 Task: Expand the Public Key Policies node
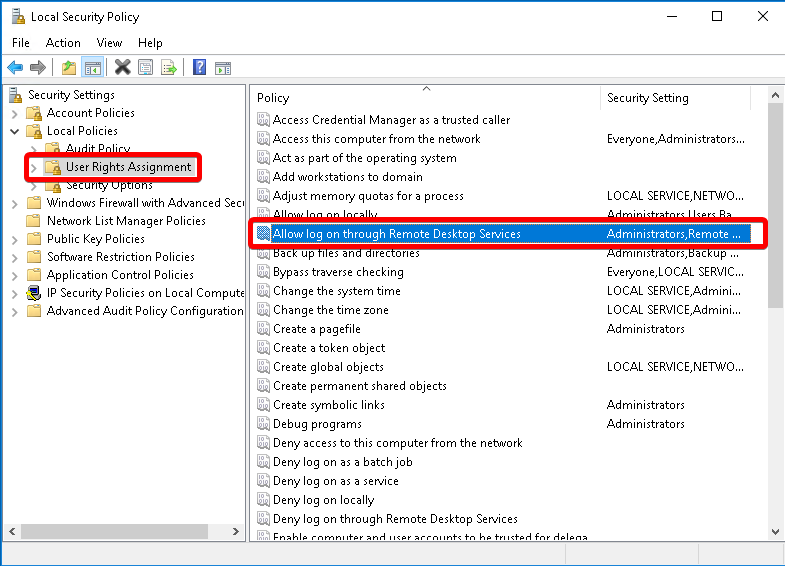(15, 239)
